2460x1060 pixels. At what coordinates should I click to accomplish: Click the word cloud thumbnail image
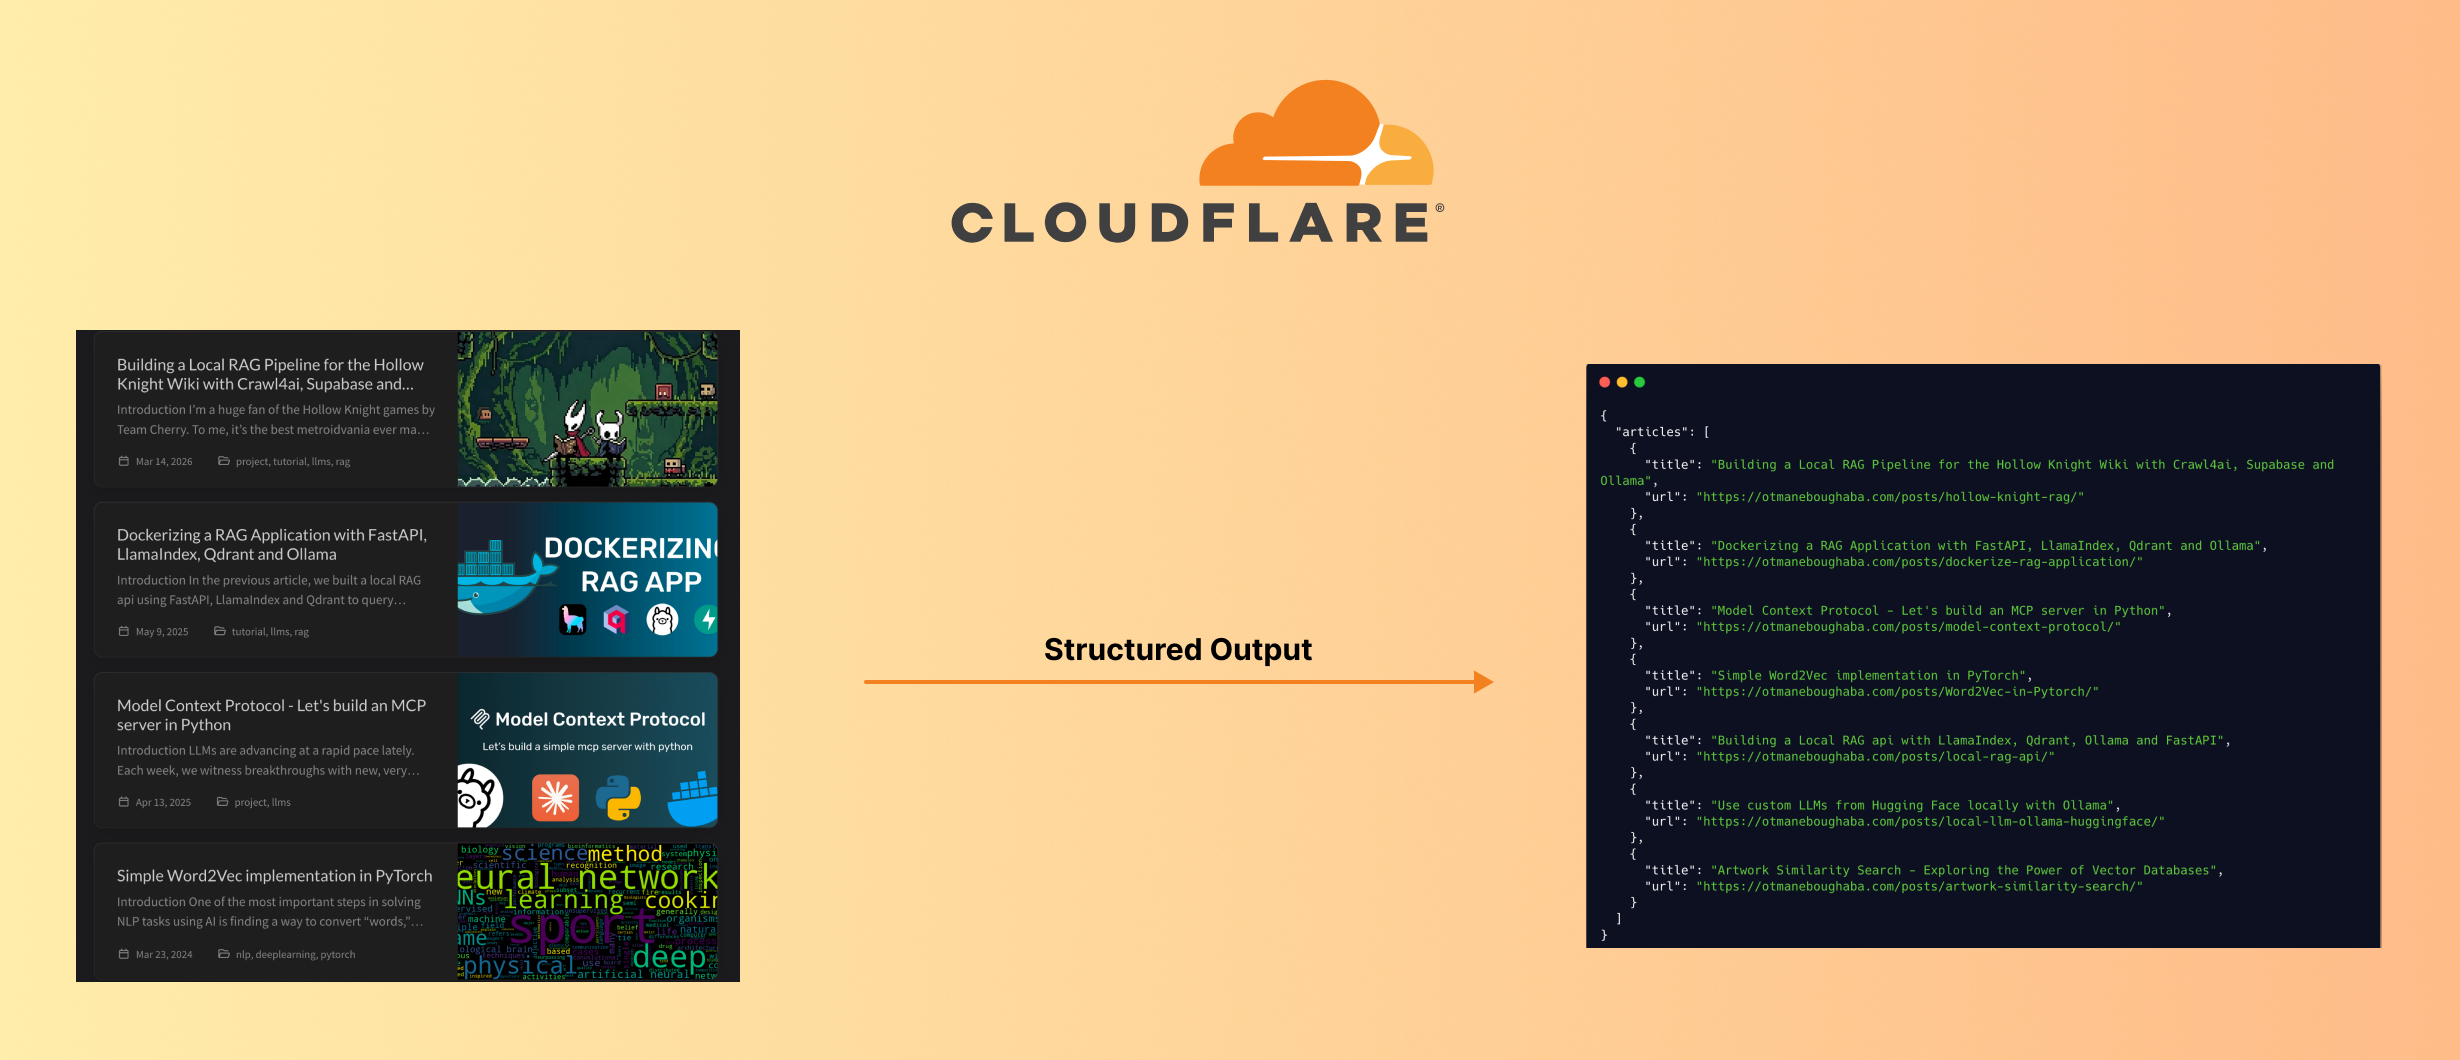tap(587, 912)
